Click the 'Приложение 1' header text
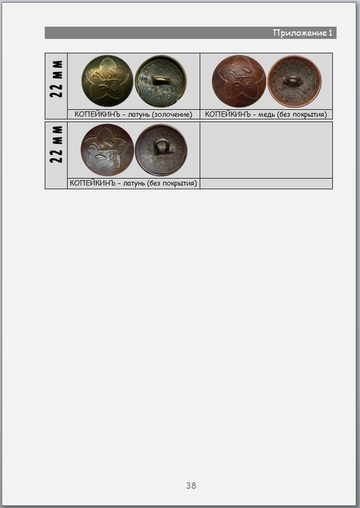 (x=302, y=33)
